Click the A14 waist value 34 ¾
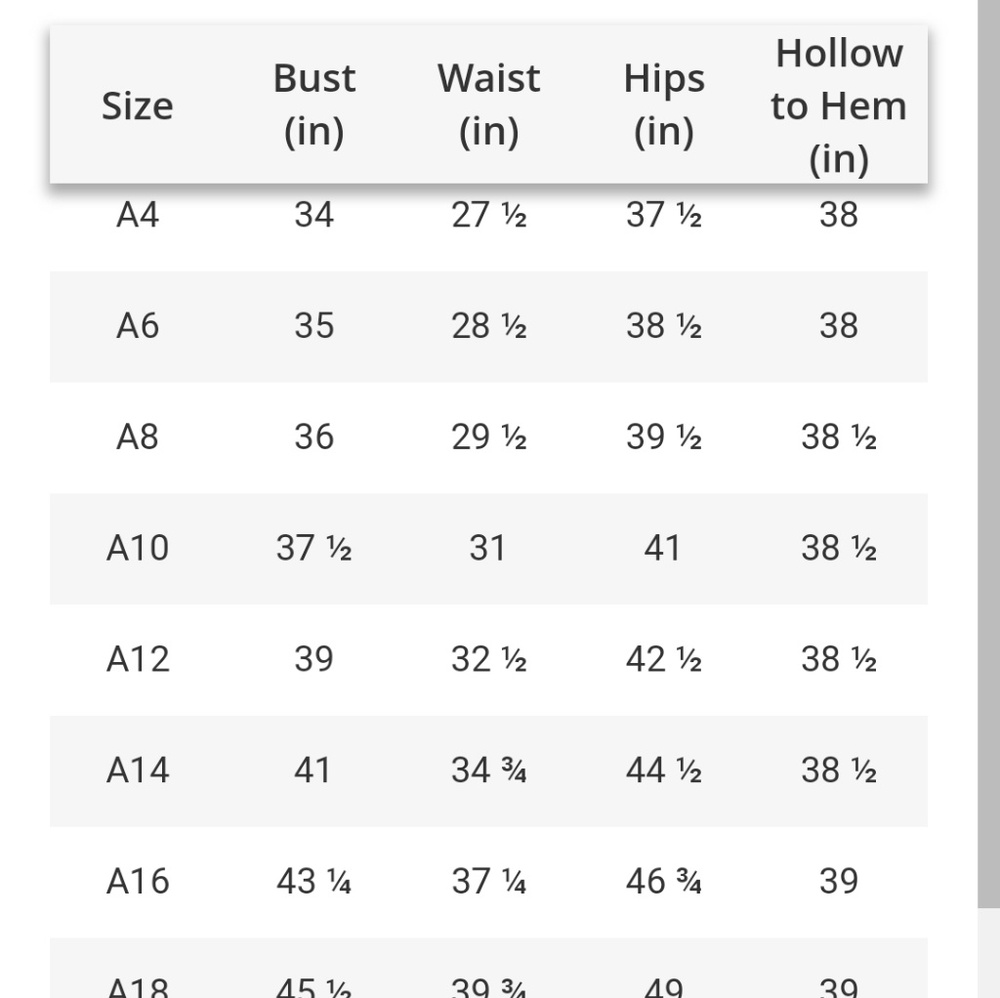The width and height of the screenshot is (1000, 998). point(489,770)
